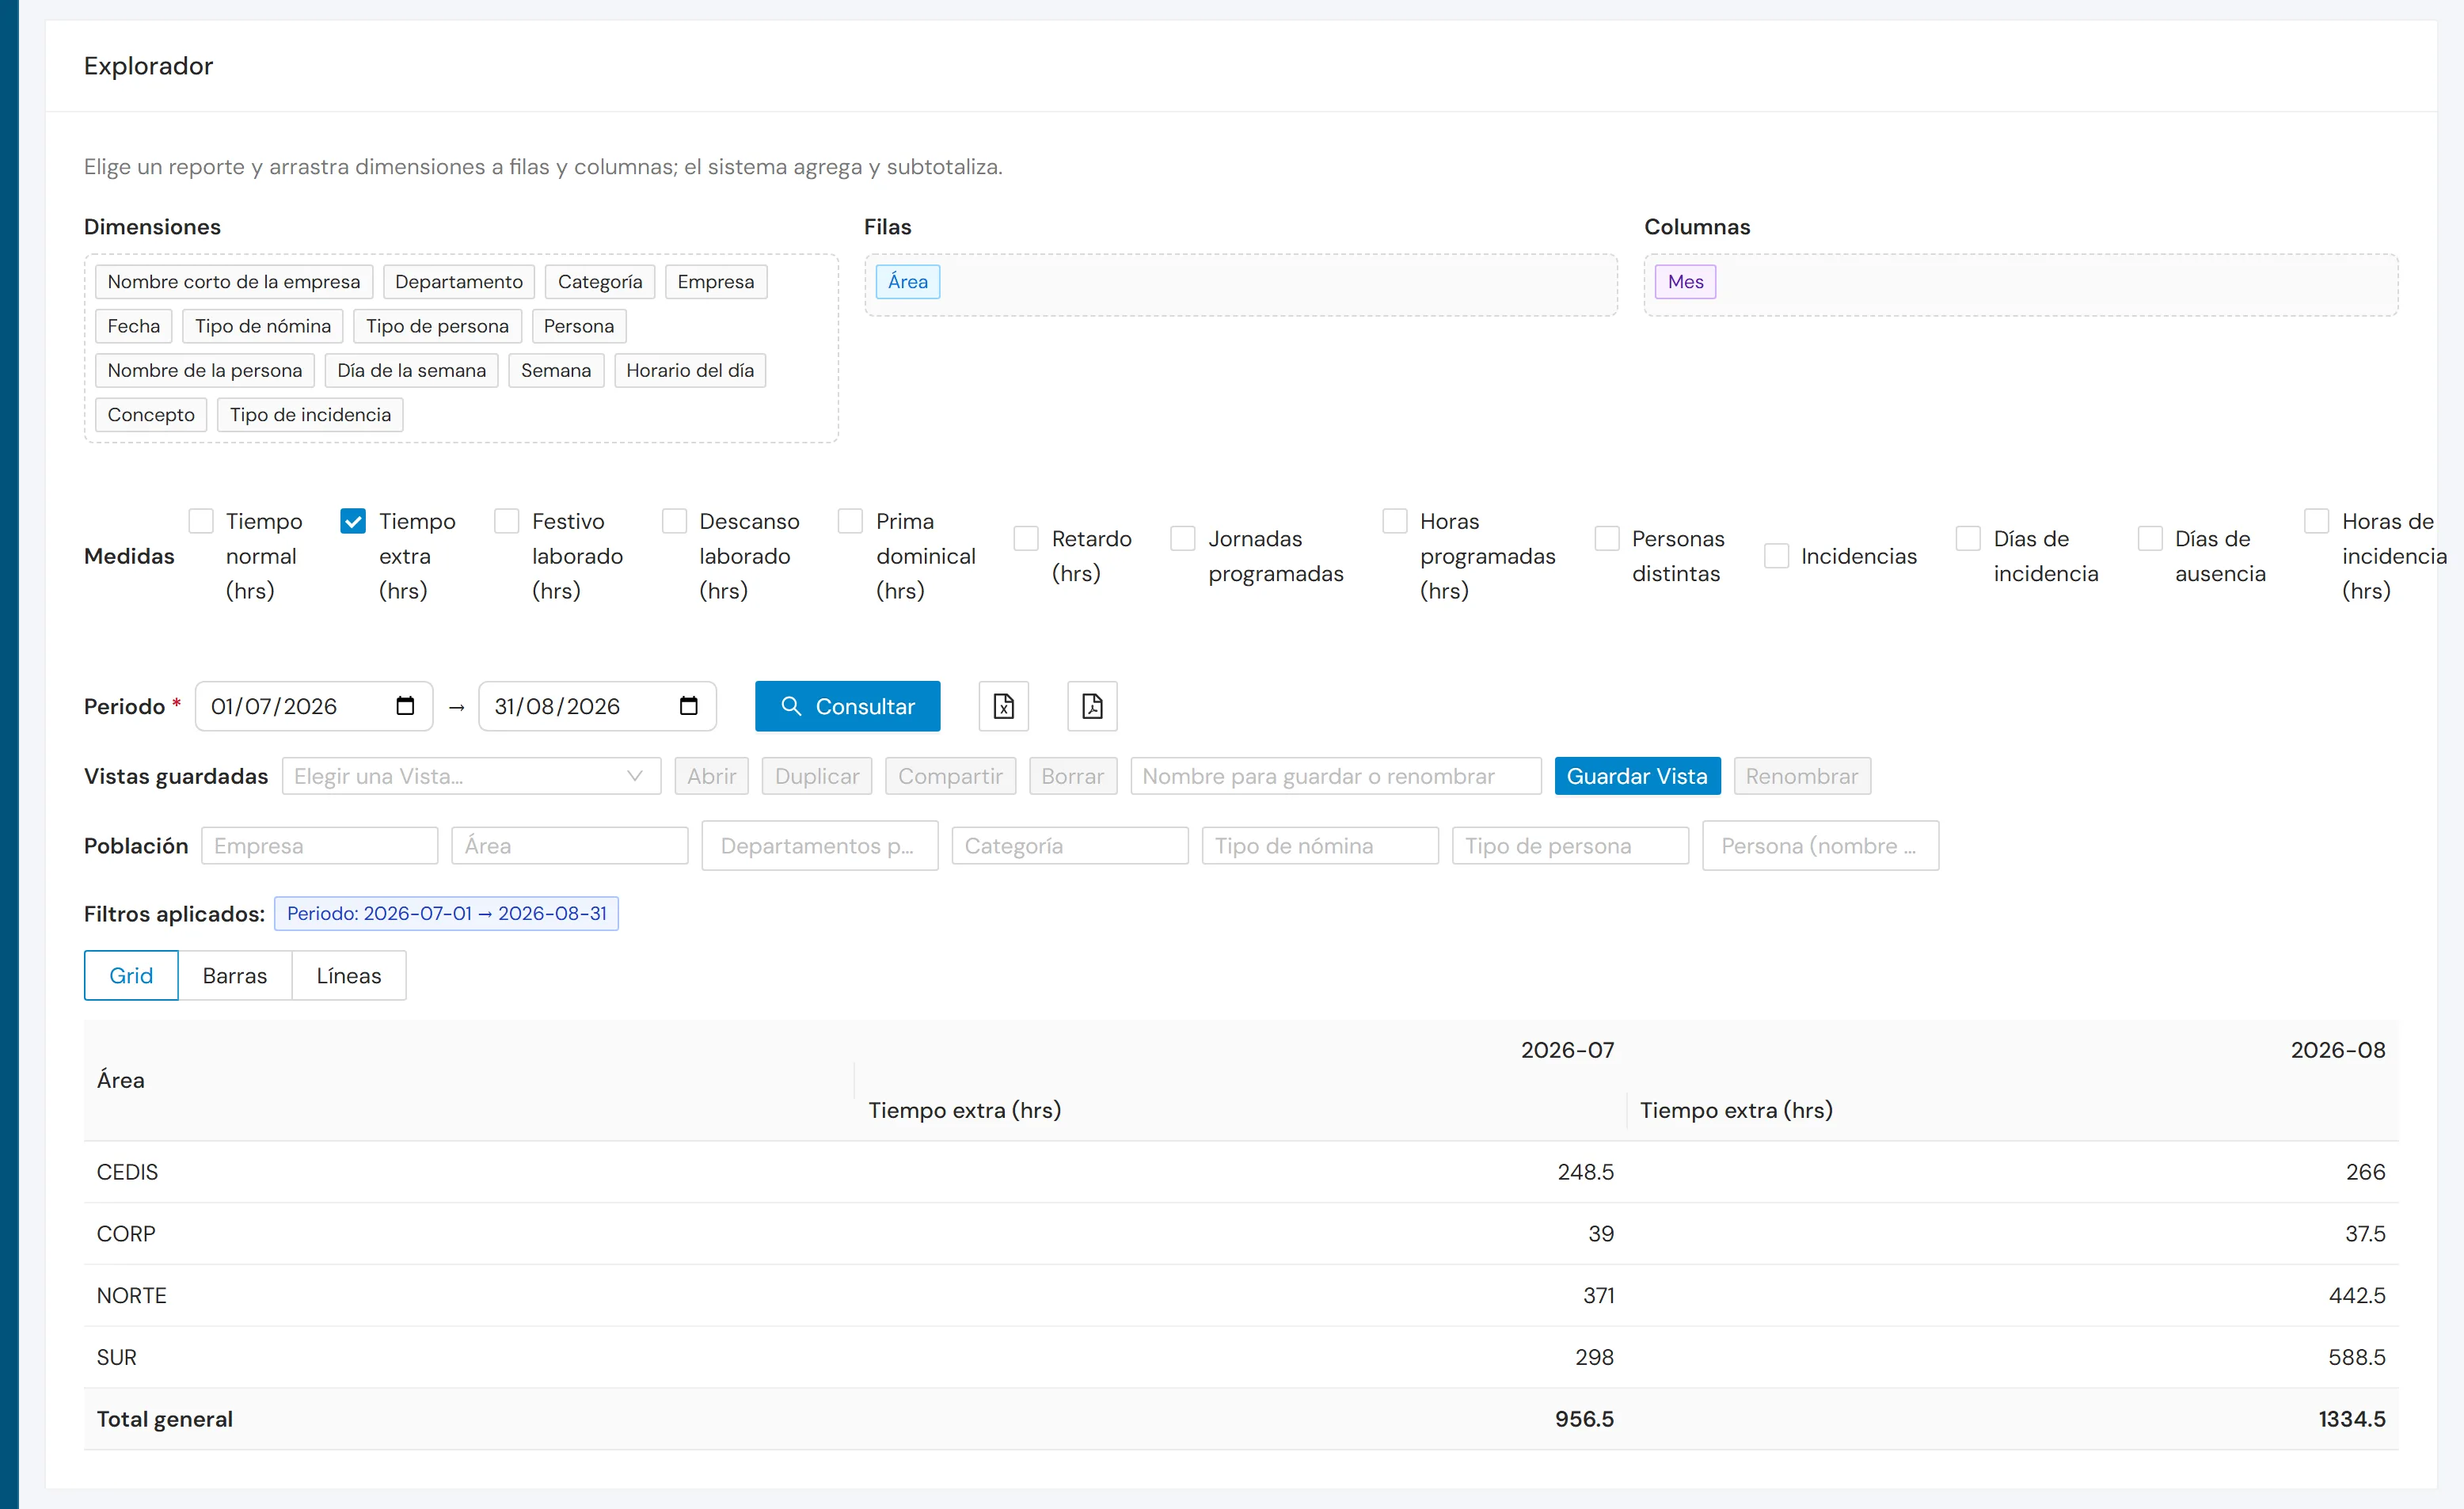Tick the Incidencias measure checkbox
The height and width of the screenshot is (1509, 2464).
click(x=1776, y=556)
